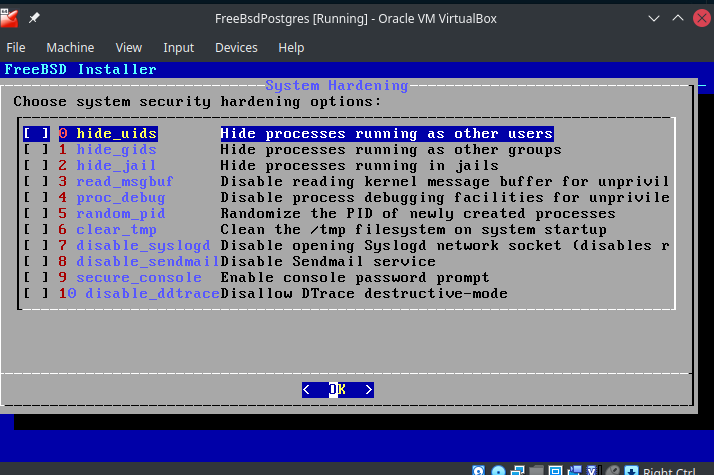Click 'Hide processes running in jails' description
The width and height of the screenshot is (714, 475).
point(359,165)
